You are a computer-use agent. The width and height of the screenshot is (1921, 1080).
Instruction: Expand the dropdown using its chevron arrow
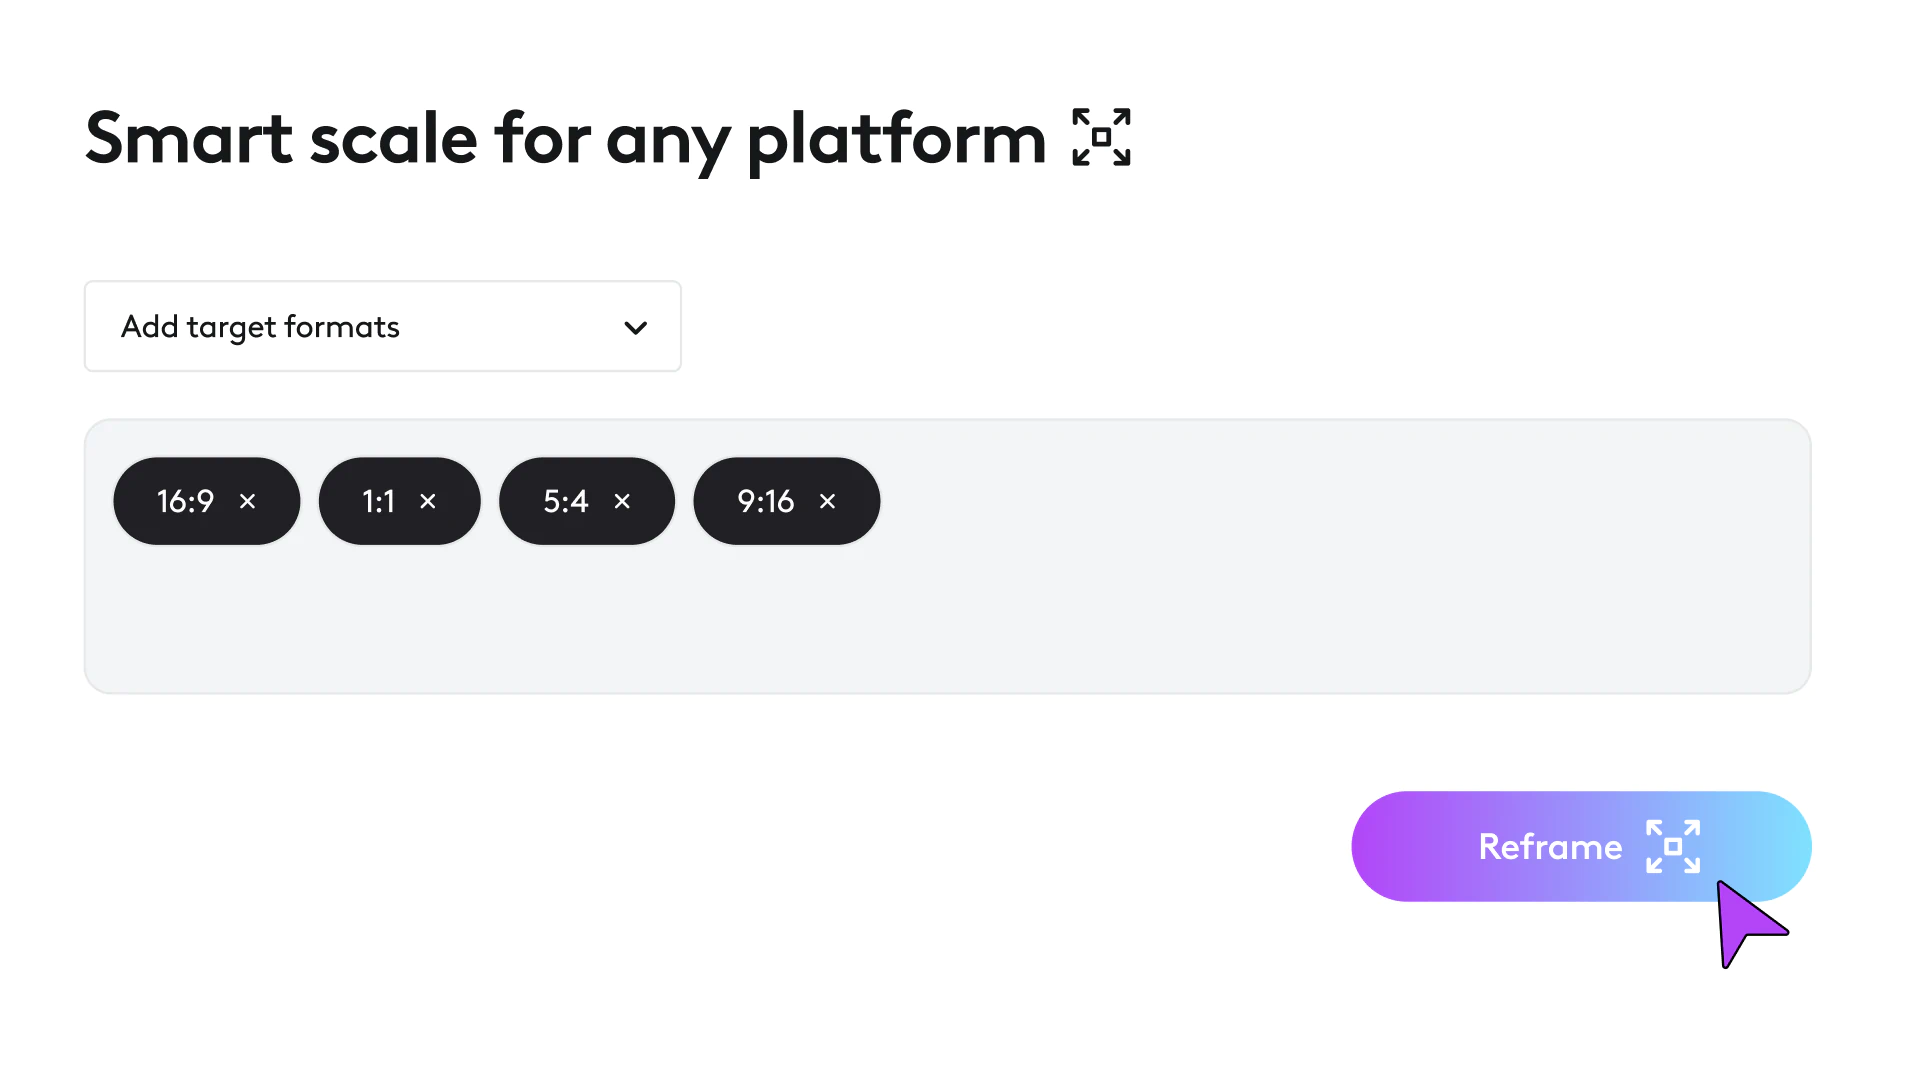(635, 327)
